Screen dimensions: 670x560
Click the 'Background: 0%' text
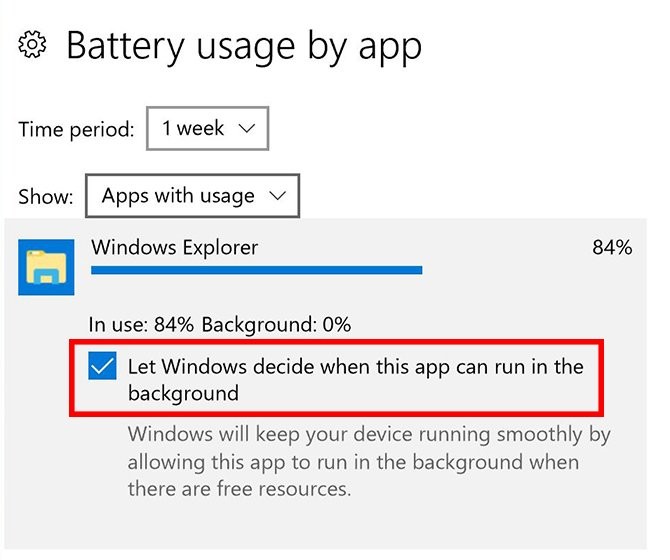click(276, 325)
